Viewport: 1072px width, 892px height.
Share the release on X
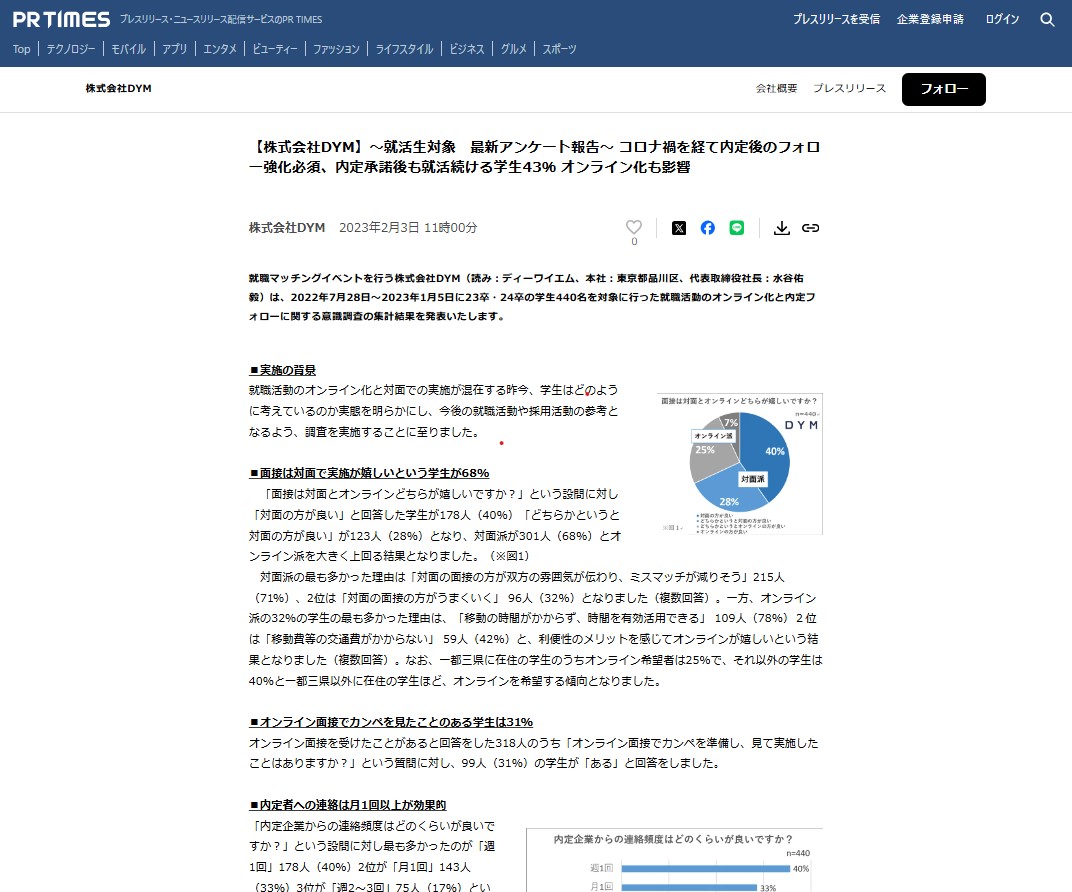coord(679,228)
